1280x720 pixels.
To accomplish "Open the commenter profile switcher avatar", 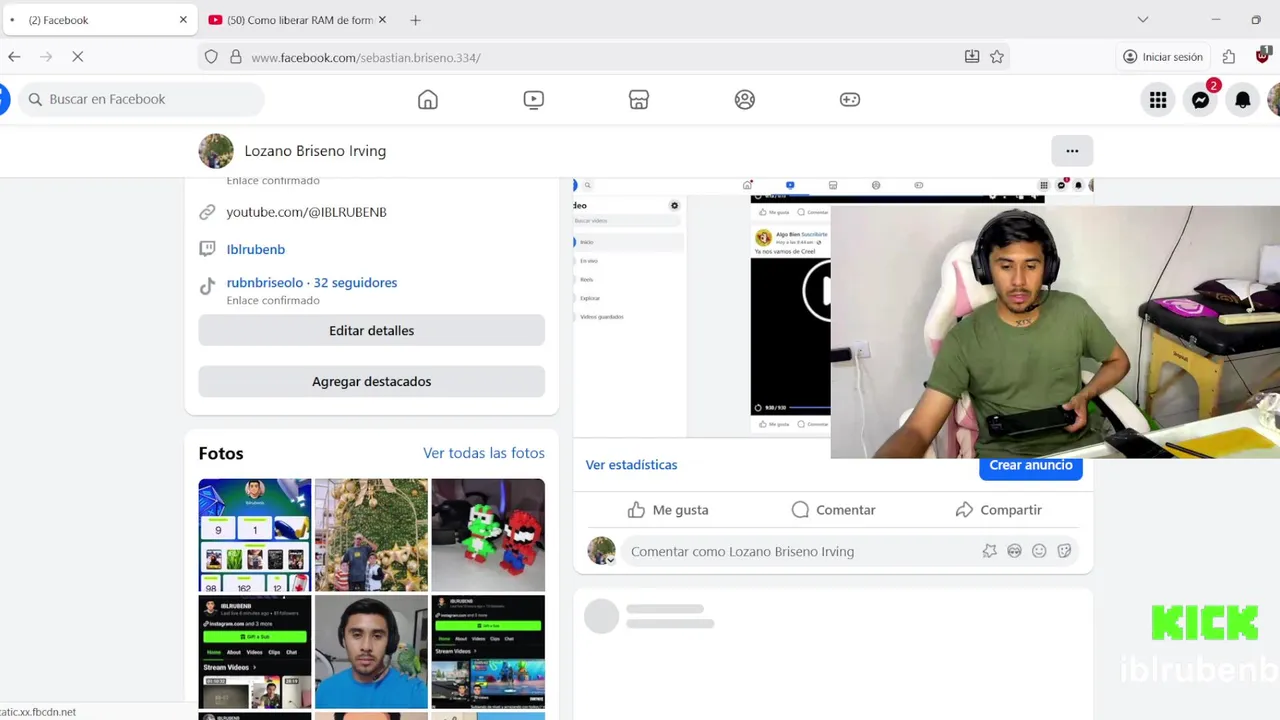I will (x=601, y=551).
